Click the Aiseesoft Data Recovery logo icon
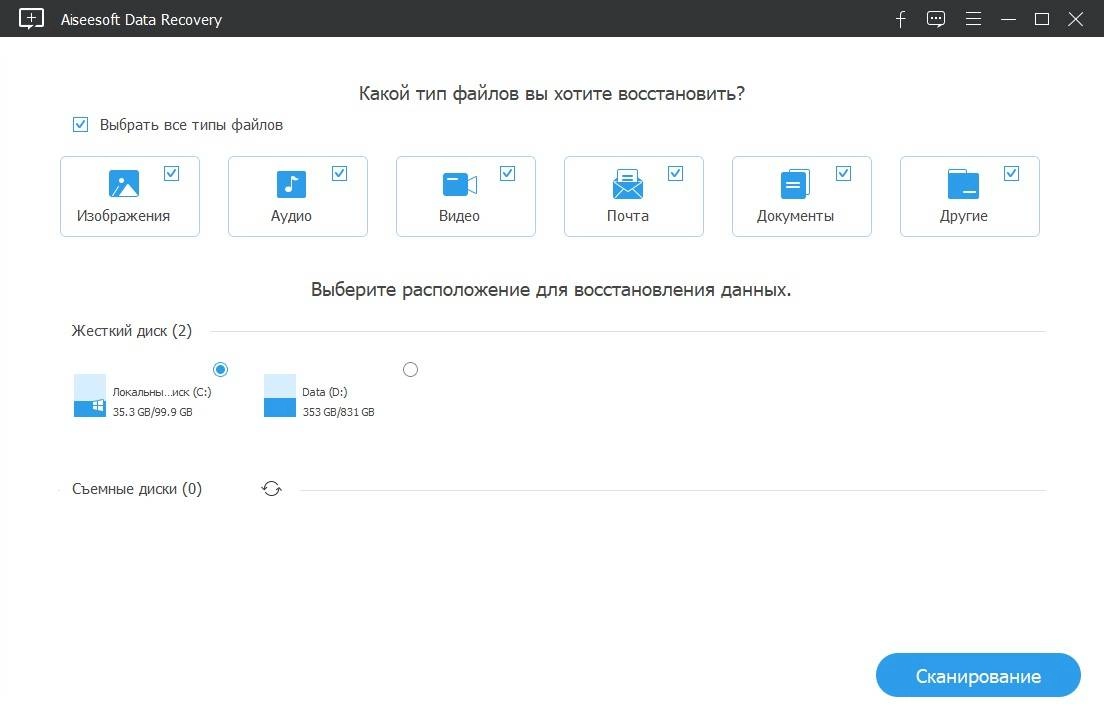1104x724 pixels. (x=31, y=18)
